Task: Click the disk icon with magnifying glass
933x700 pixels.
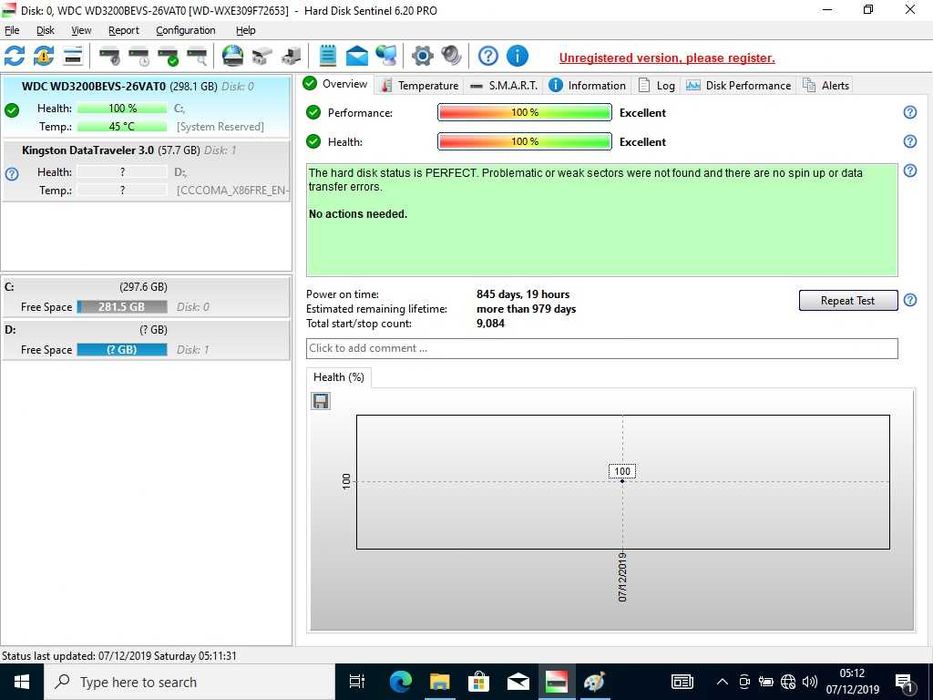Action: (x=198, y=56)
